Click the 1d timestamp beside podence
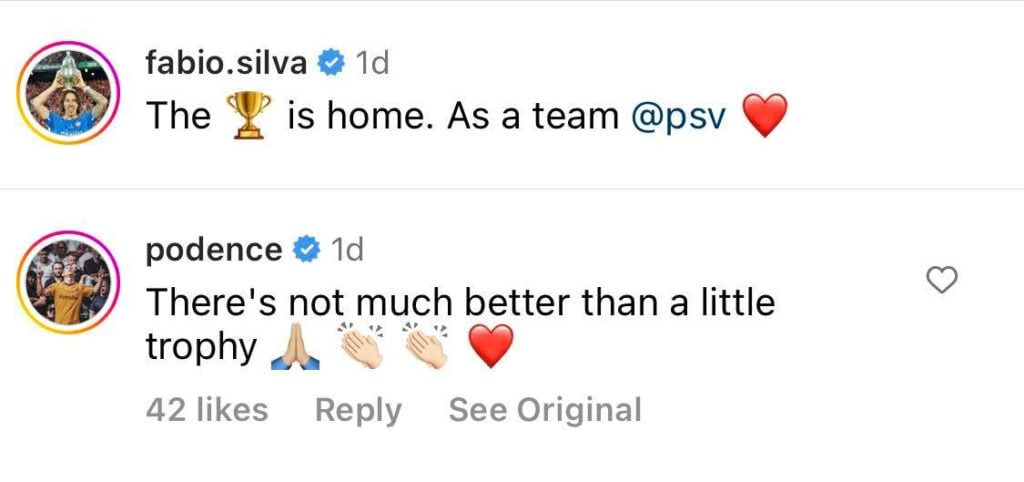This screenshot has height=482, width=1024. (x=346, y=251)
